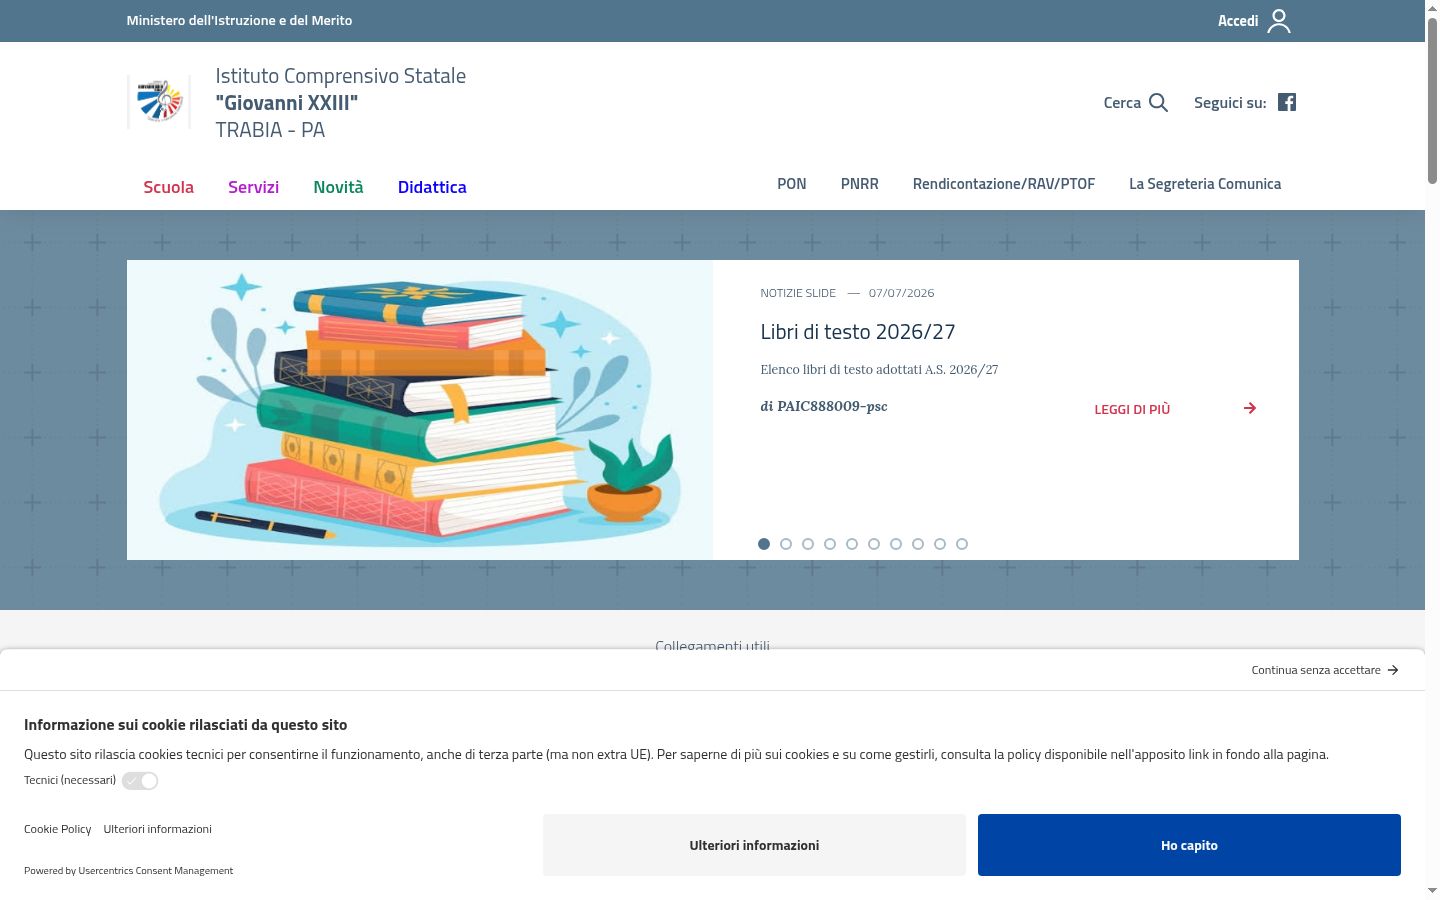Open the Cookie Policy link
This screenshot has width=1440, height=900.
(57, 829)
